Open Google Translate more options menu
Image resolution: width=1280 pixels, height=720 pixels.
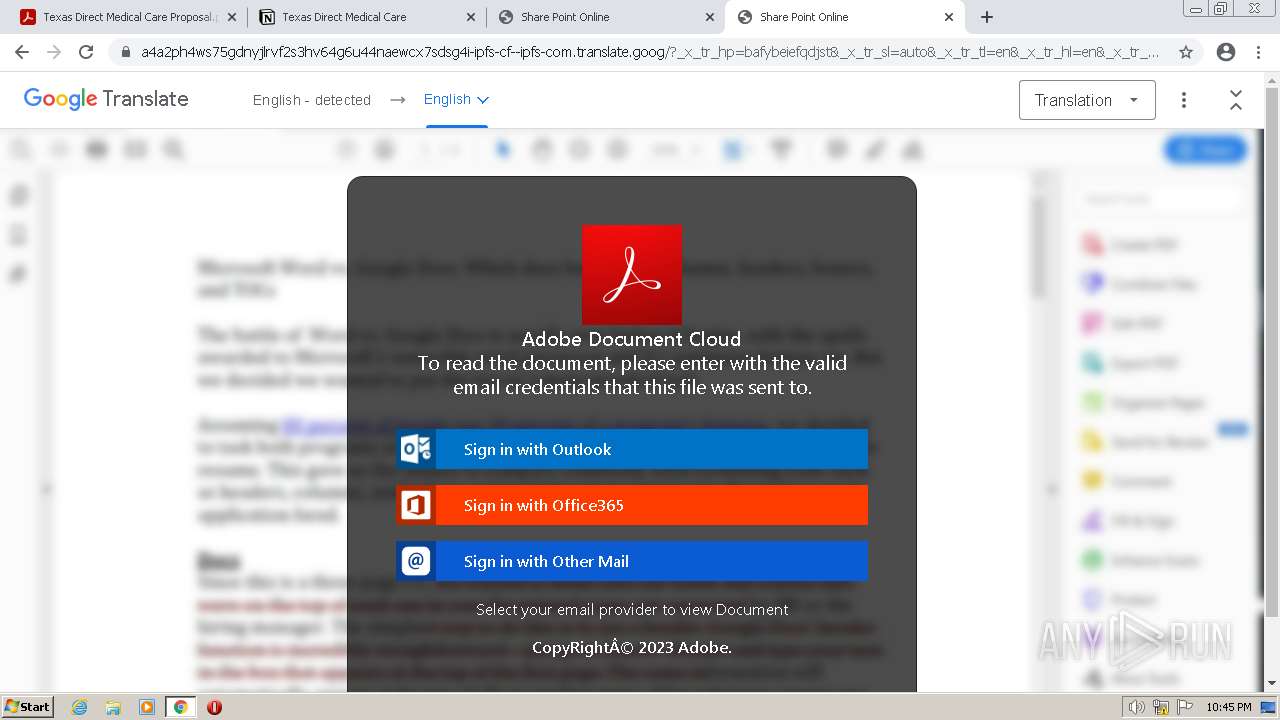[1184, 100]
